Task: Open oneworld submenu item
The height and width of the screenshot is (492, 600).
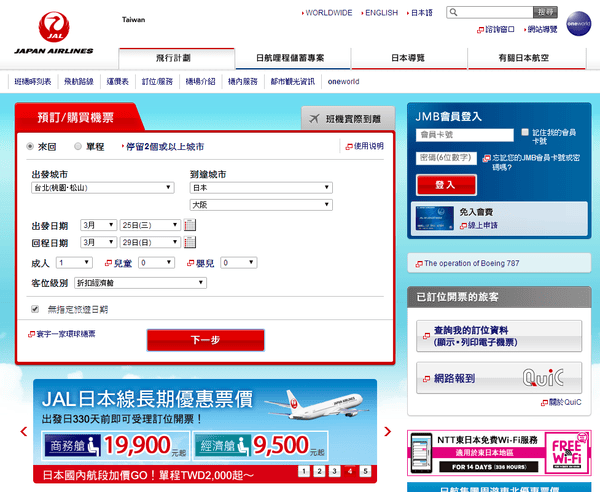Action: 343,81
